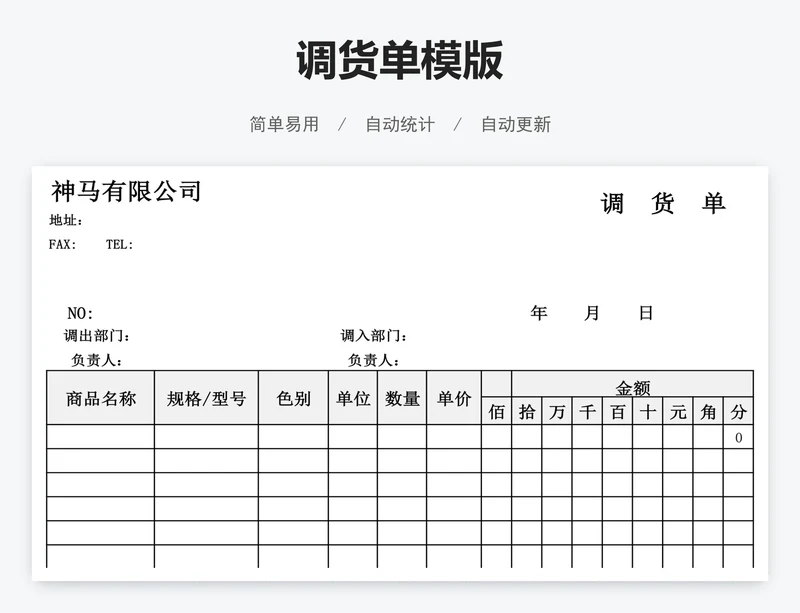Click the TEL: label
The height and width of the screenshot is (613, 800).
[119, 244]
